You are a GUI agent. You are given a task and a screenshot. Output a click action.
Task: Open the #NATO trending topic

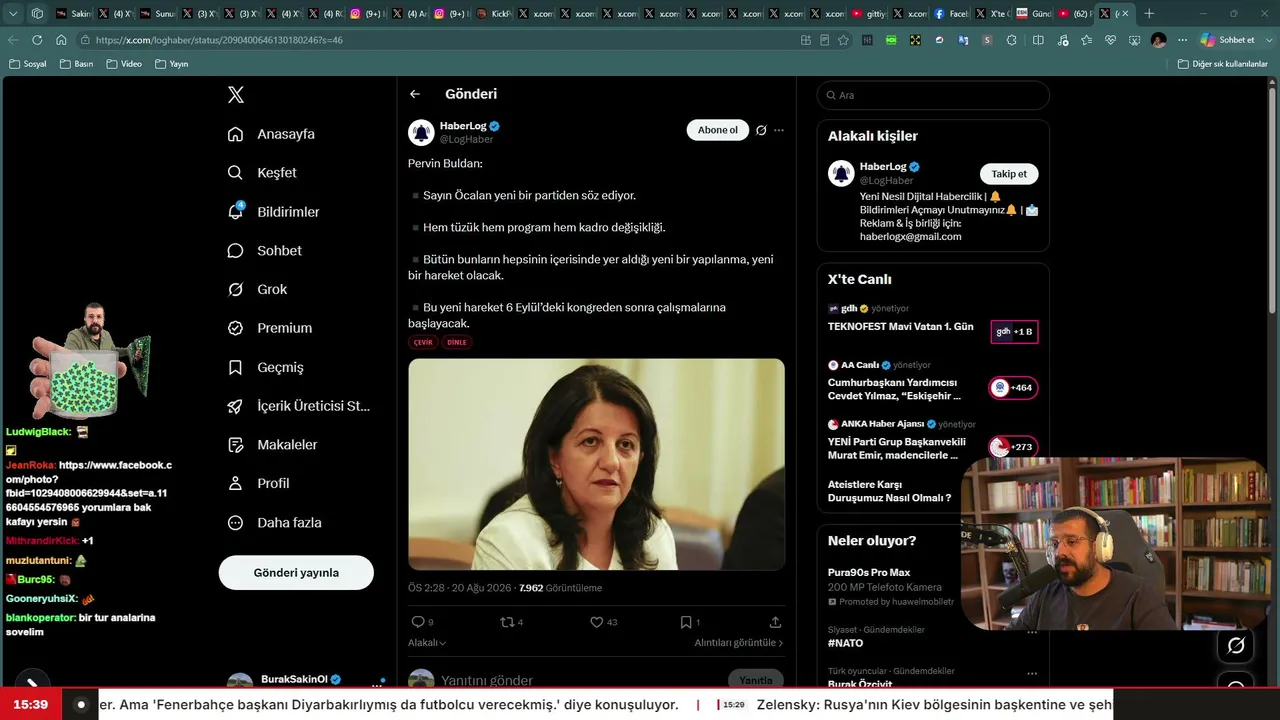pyautogui.click(x=845, y=643)
